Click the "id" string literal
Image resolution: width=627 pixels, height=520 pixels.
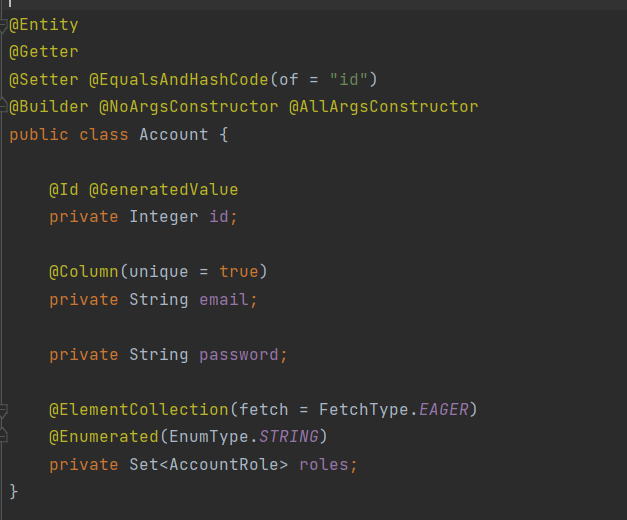point(349,80)
